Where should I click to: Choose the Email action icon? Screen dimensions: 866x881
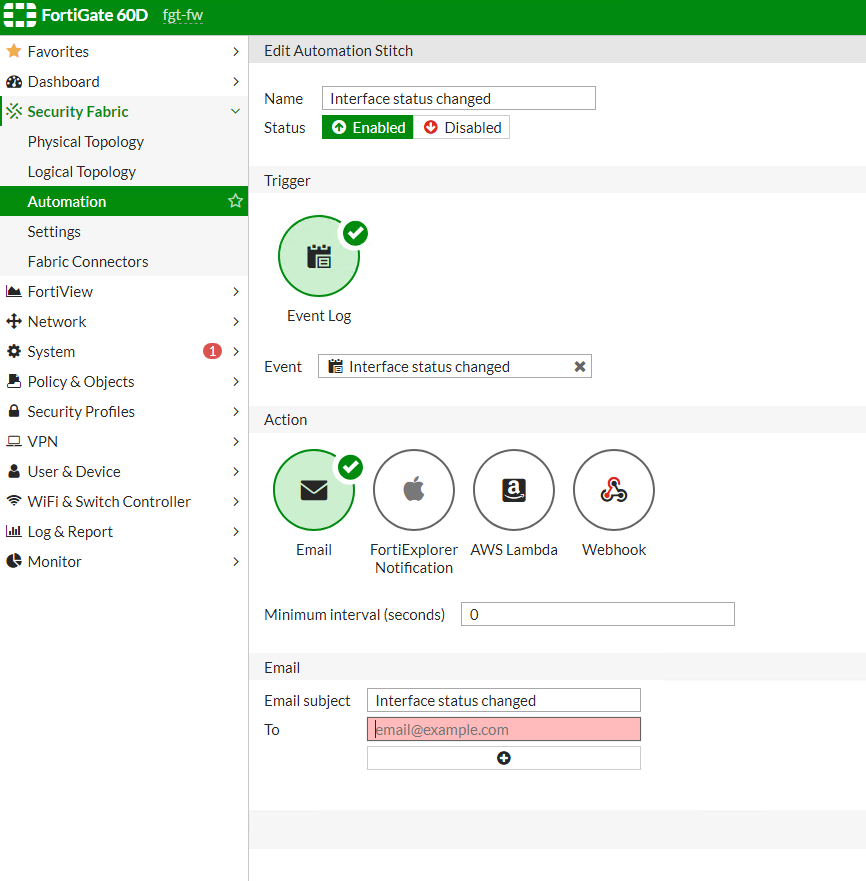(x=313, y=490)
